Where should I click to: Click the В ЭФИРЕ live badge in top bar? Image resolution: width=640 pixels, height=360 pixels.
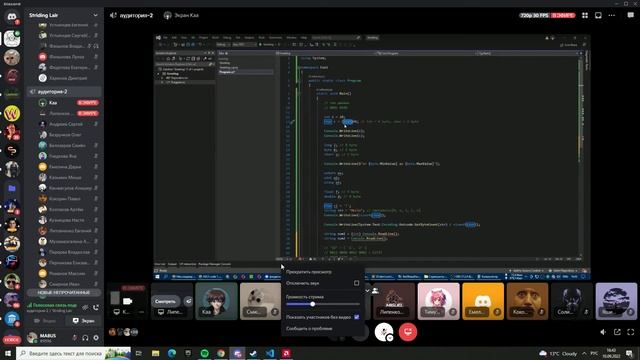tap(563, 15)
